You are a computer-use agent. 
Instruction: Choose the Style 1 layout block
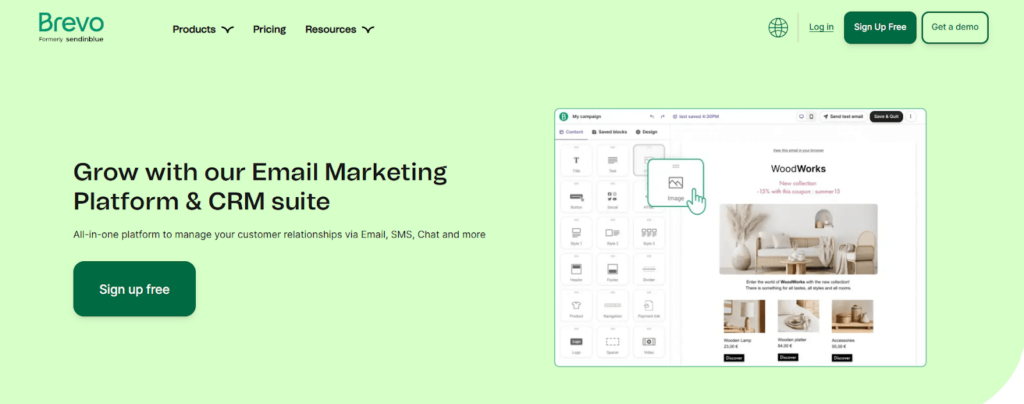(576, 234)
